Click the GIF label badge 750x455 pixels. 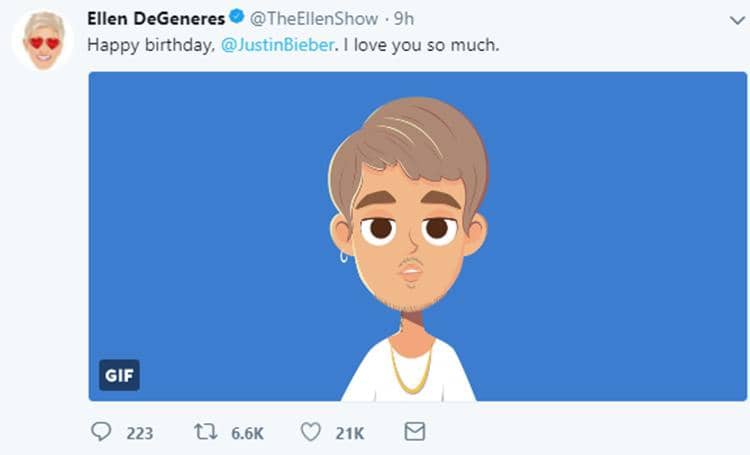[x=118, y=375]
